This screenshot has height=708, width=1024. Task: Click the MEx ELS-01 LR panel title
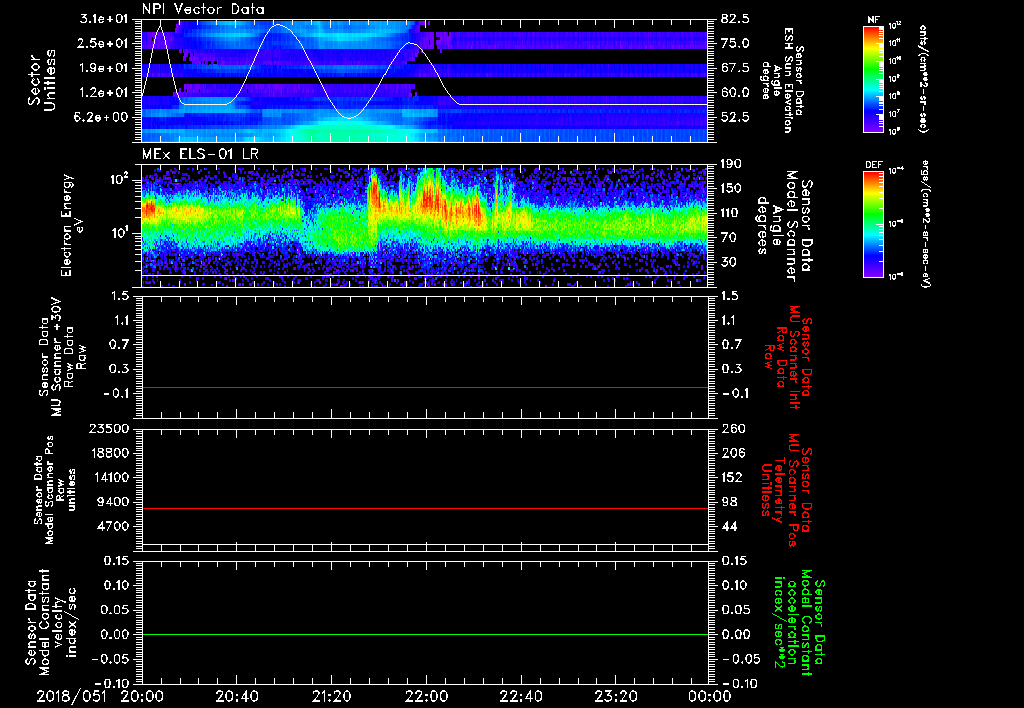201,155
